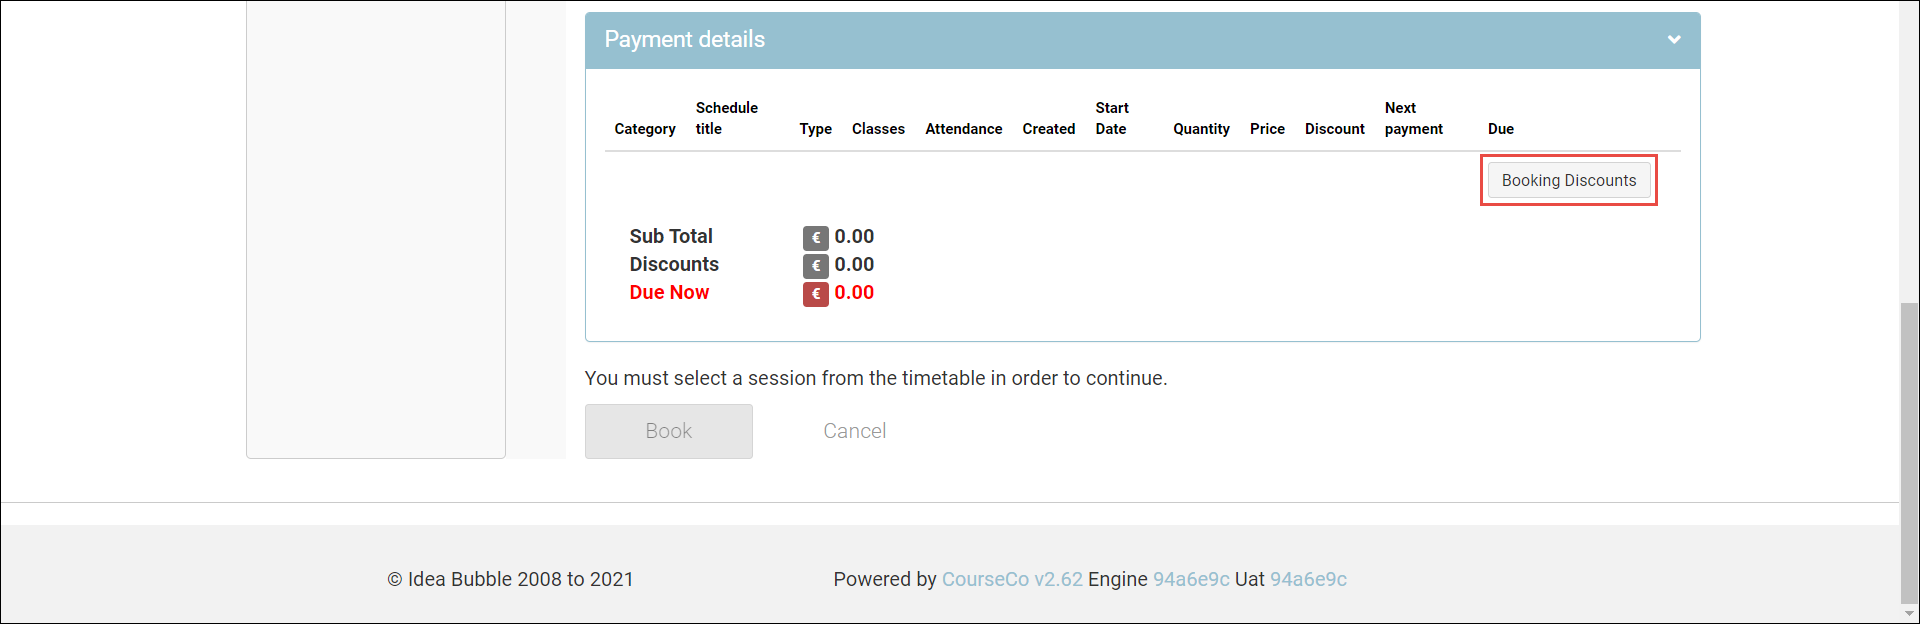Image resolution: width=1920 pixels, height=624 pixels.
Task: Click the red Due Now euro icon
Action: [815, 294]
